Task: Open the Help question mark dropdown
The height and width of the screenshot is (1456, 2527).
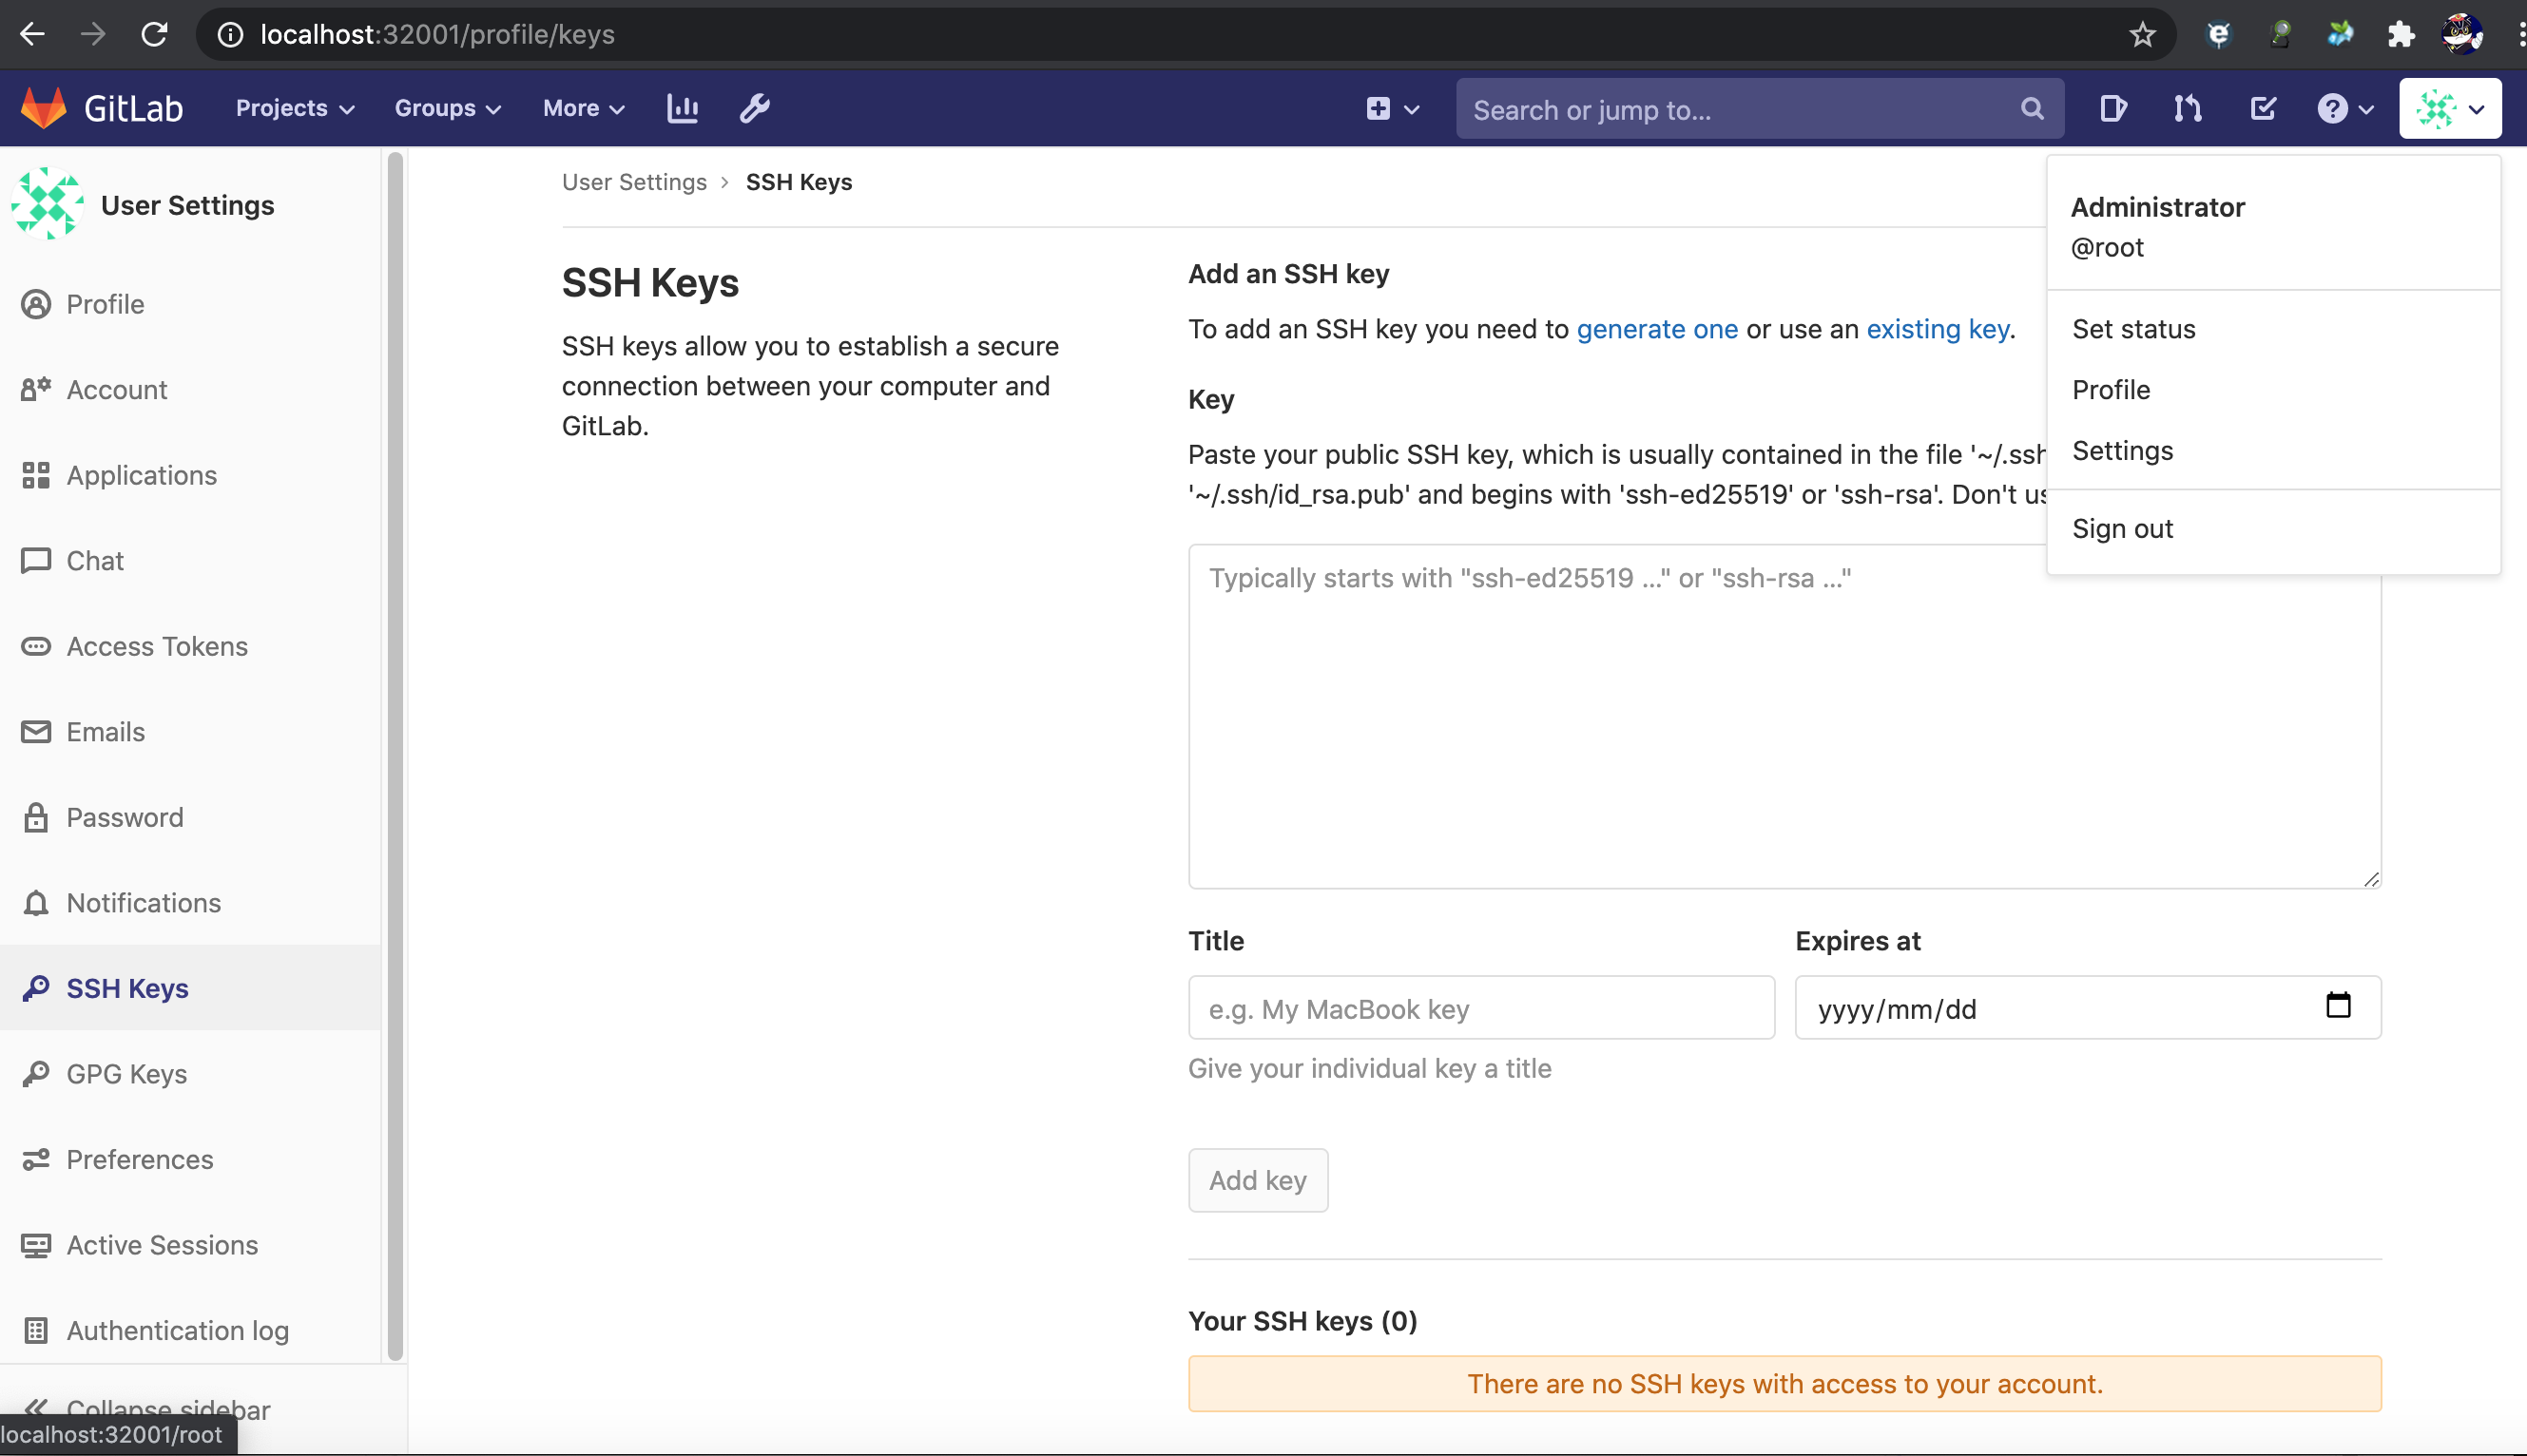Action: [2344, 108]
